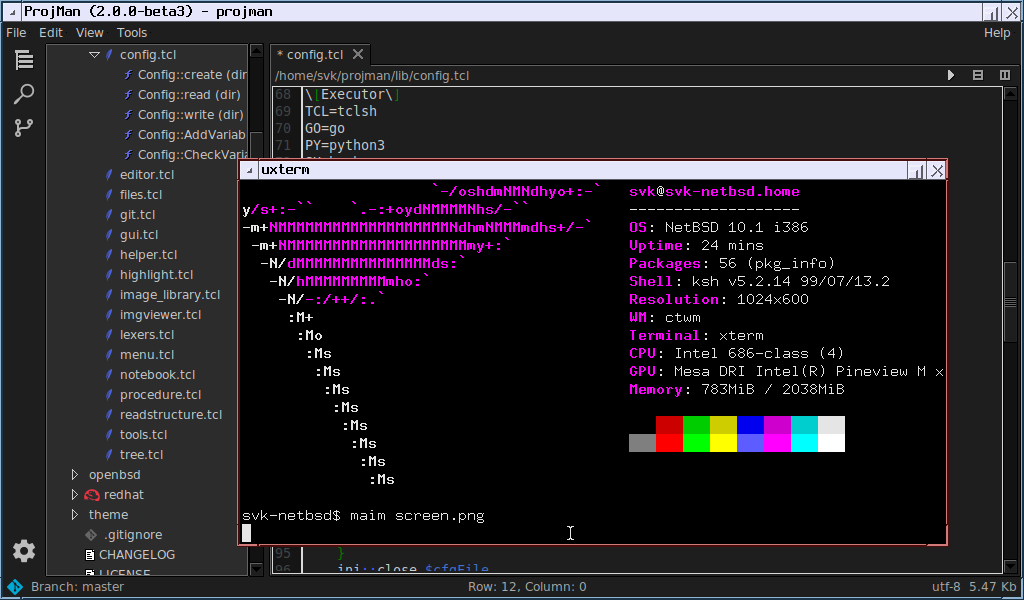Open the Help menu
The width and height of the screenshot is (1024, 600).
997,33
